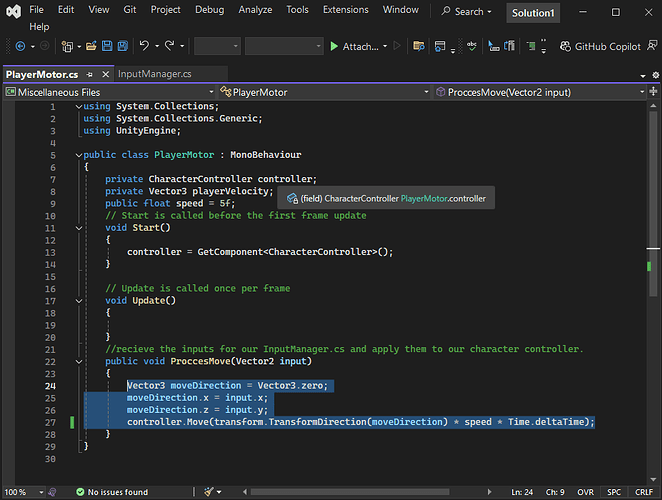This screenshot has width=662, height=500.
Task: Toggle the CRLF line ending indicator
Action: pyautogui.click(x=644, y=492)
